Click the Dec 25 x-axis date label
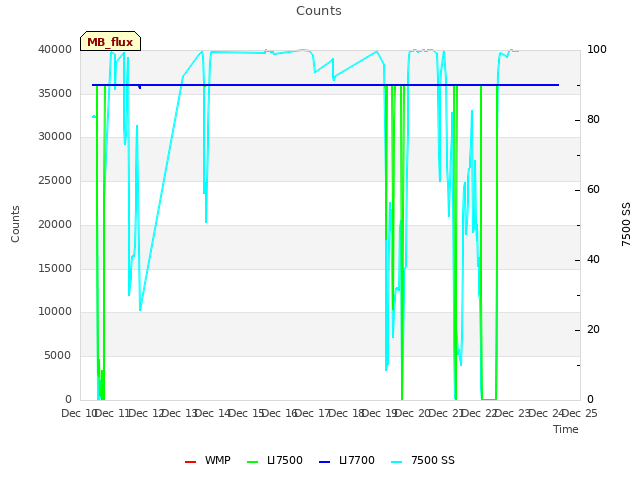640x480 pixels. pos(580,413)
